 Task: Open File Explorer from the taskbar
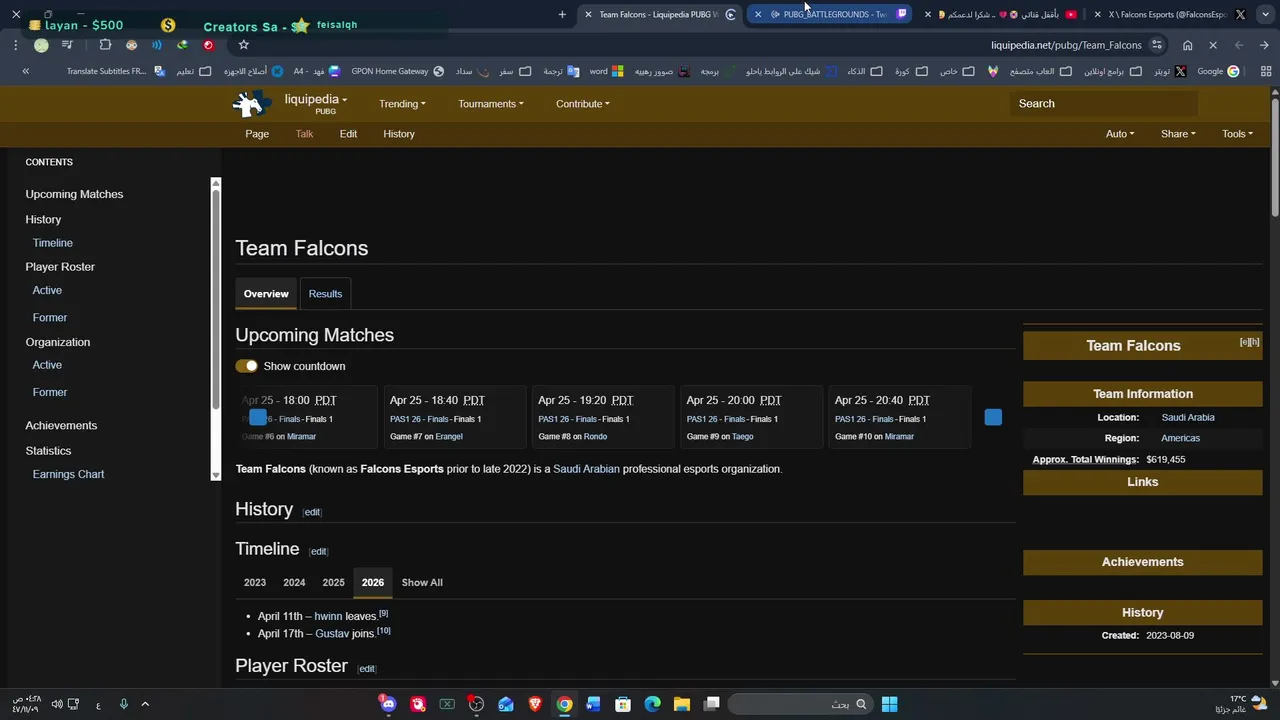[x=681, y=704]
